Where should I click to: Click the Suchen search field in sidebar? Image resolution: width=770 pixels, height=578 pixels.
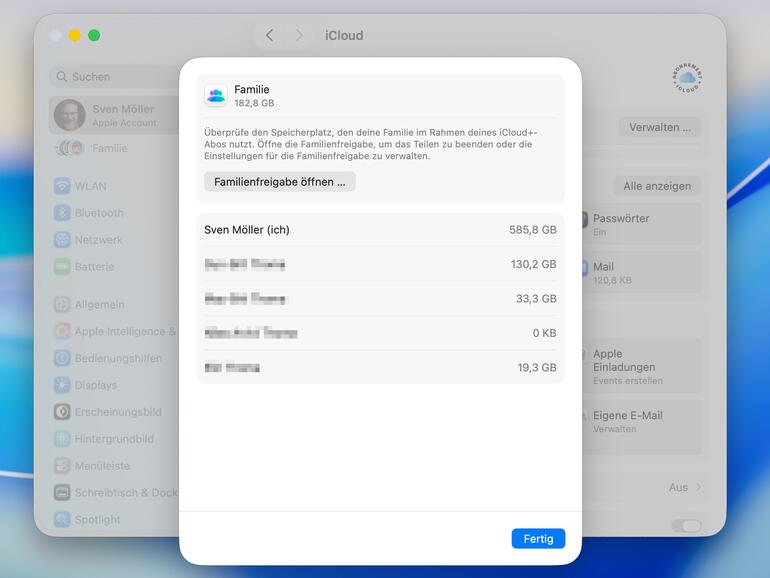(116, 77)
